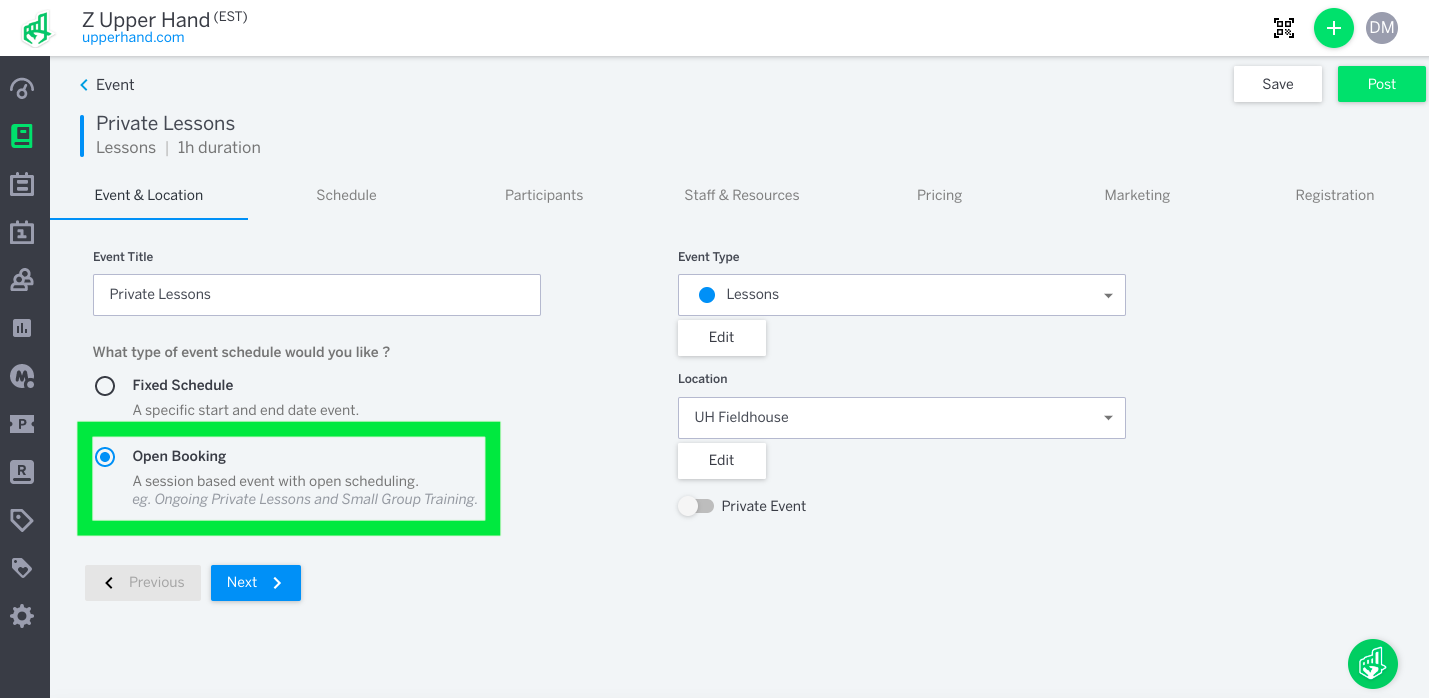Open the calendar day icon in sidebar

click(22, 232)
